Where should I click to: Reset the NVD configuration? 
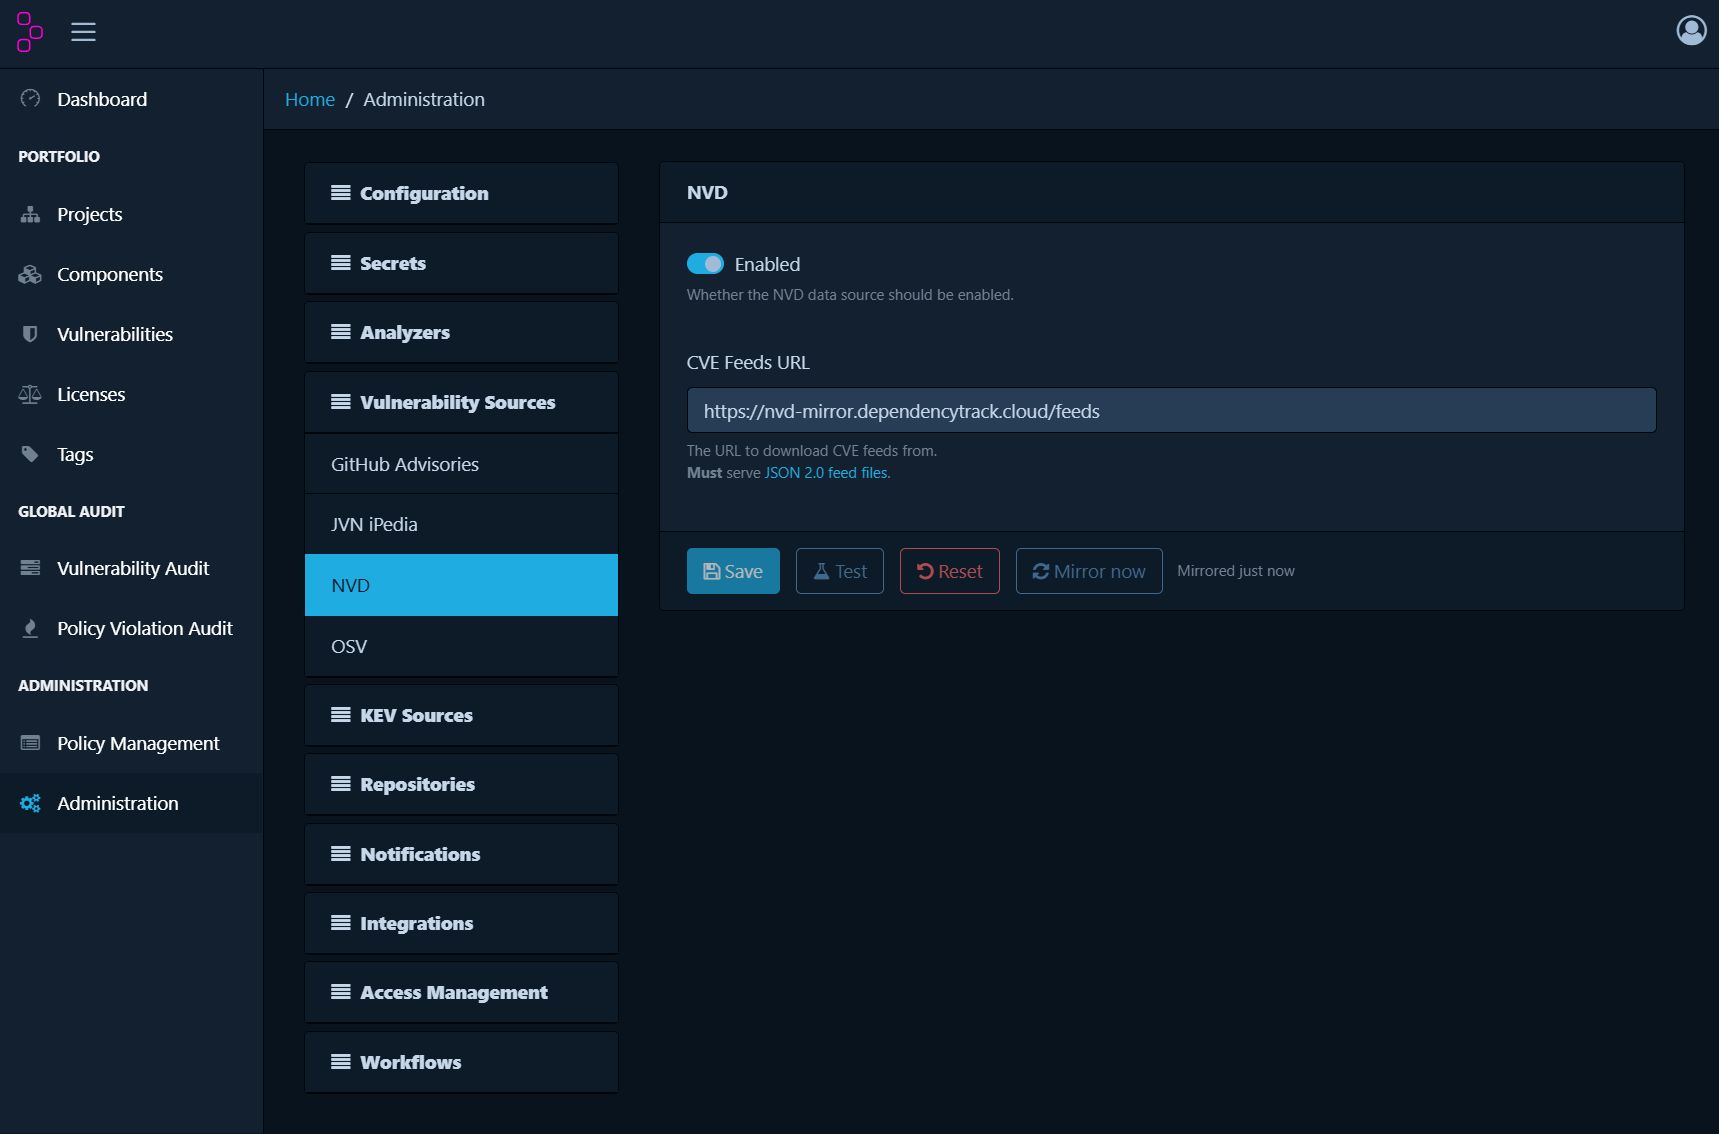click(x=950, y=571)
